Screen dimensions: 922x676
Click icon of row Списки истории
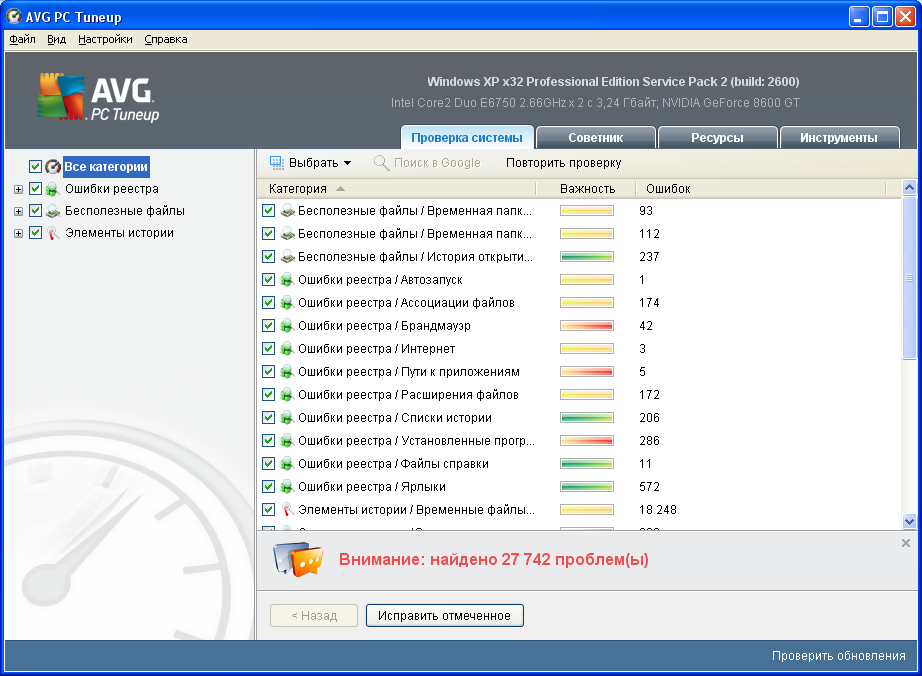click(x=287, y=418)
